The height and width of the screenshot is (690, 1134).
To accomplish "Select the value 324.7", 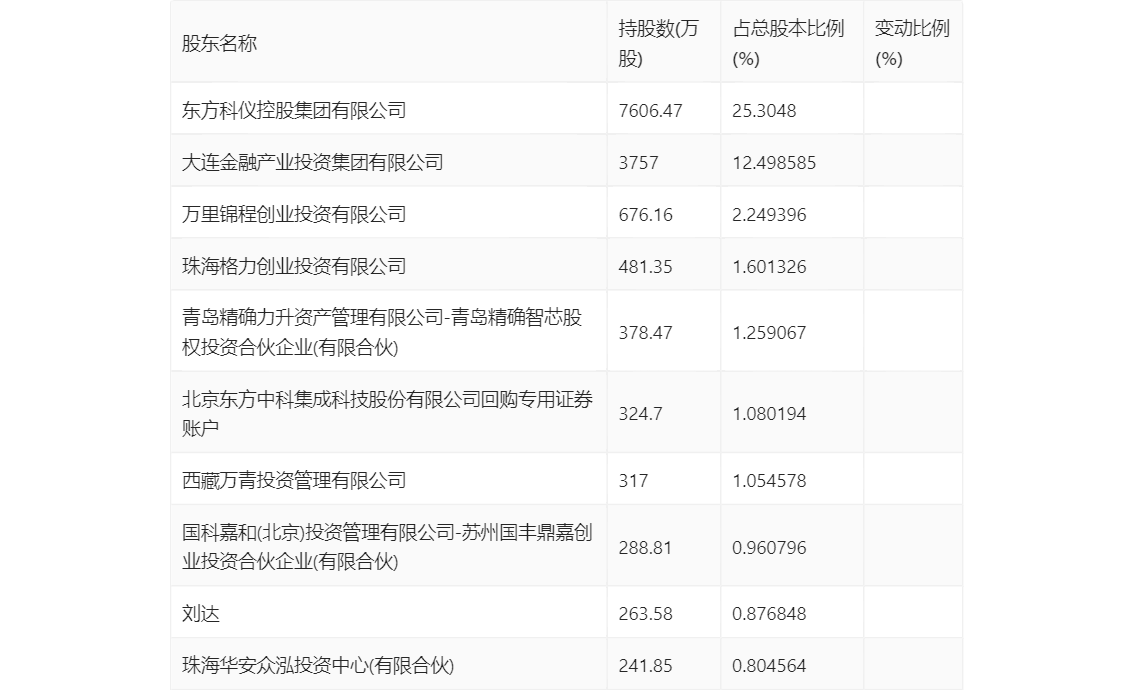I will coord(640,414).
